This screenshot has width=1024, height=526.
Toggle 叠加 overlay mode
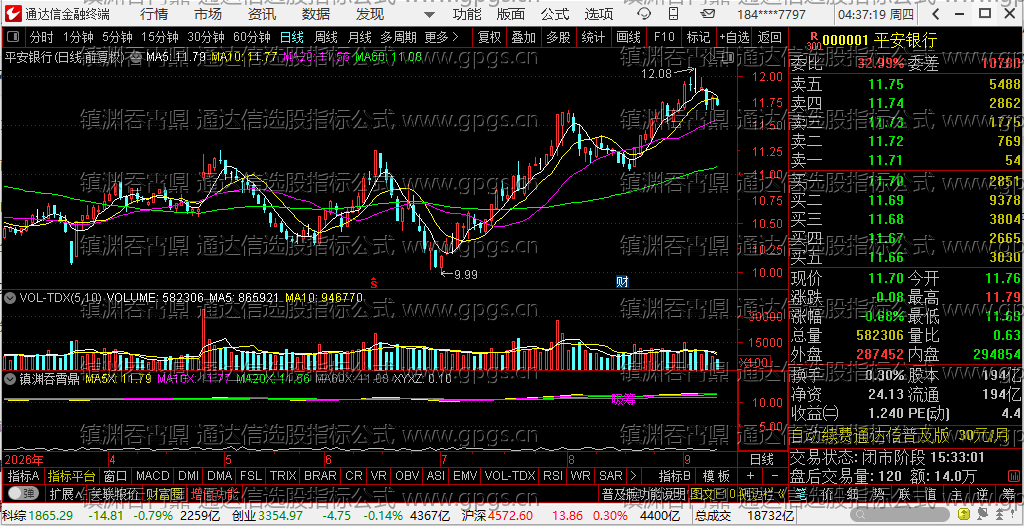(523, 37)
